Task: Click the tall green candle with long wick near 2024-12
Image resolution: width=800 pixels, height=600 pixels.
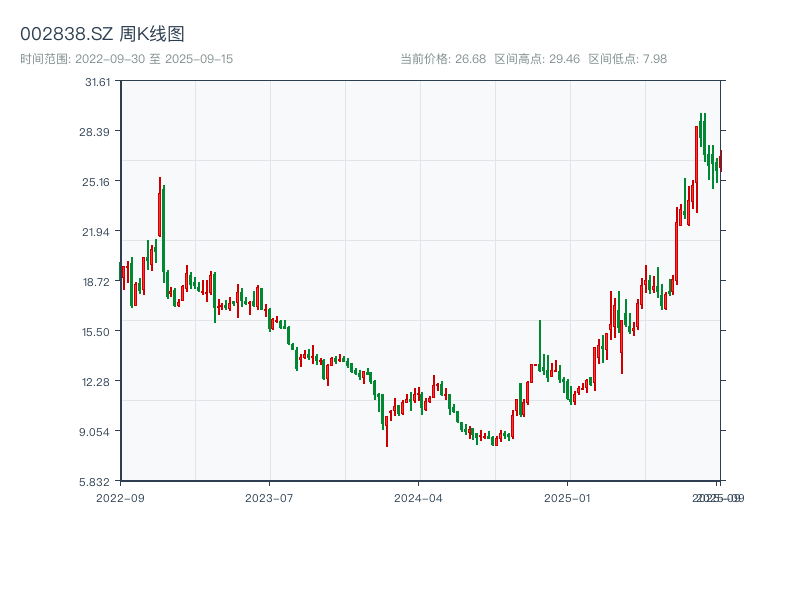Action: coord(540,347)
